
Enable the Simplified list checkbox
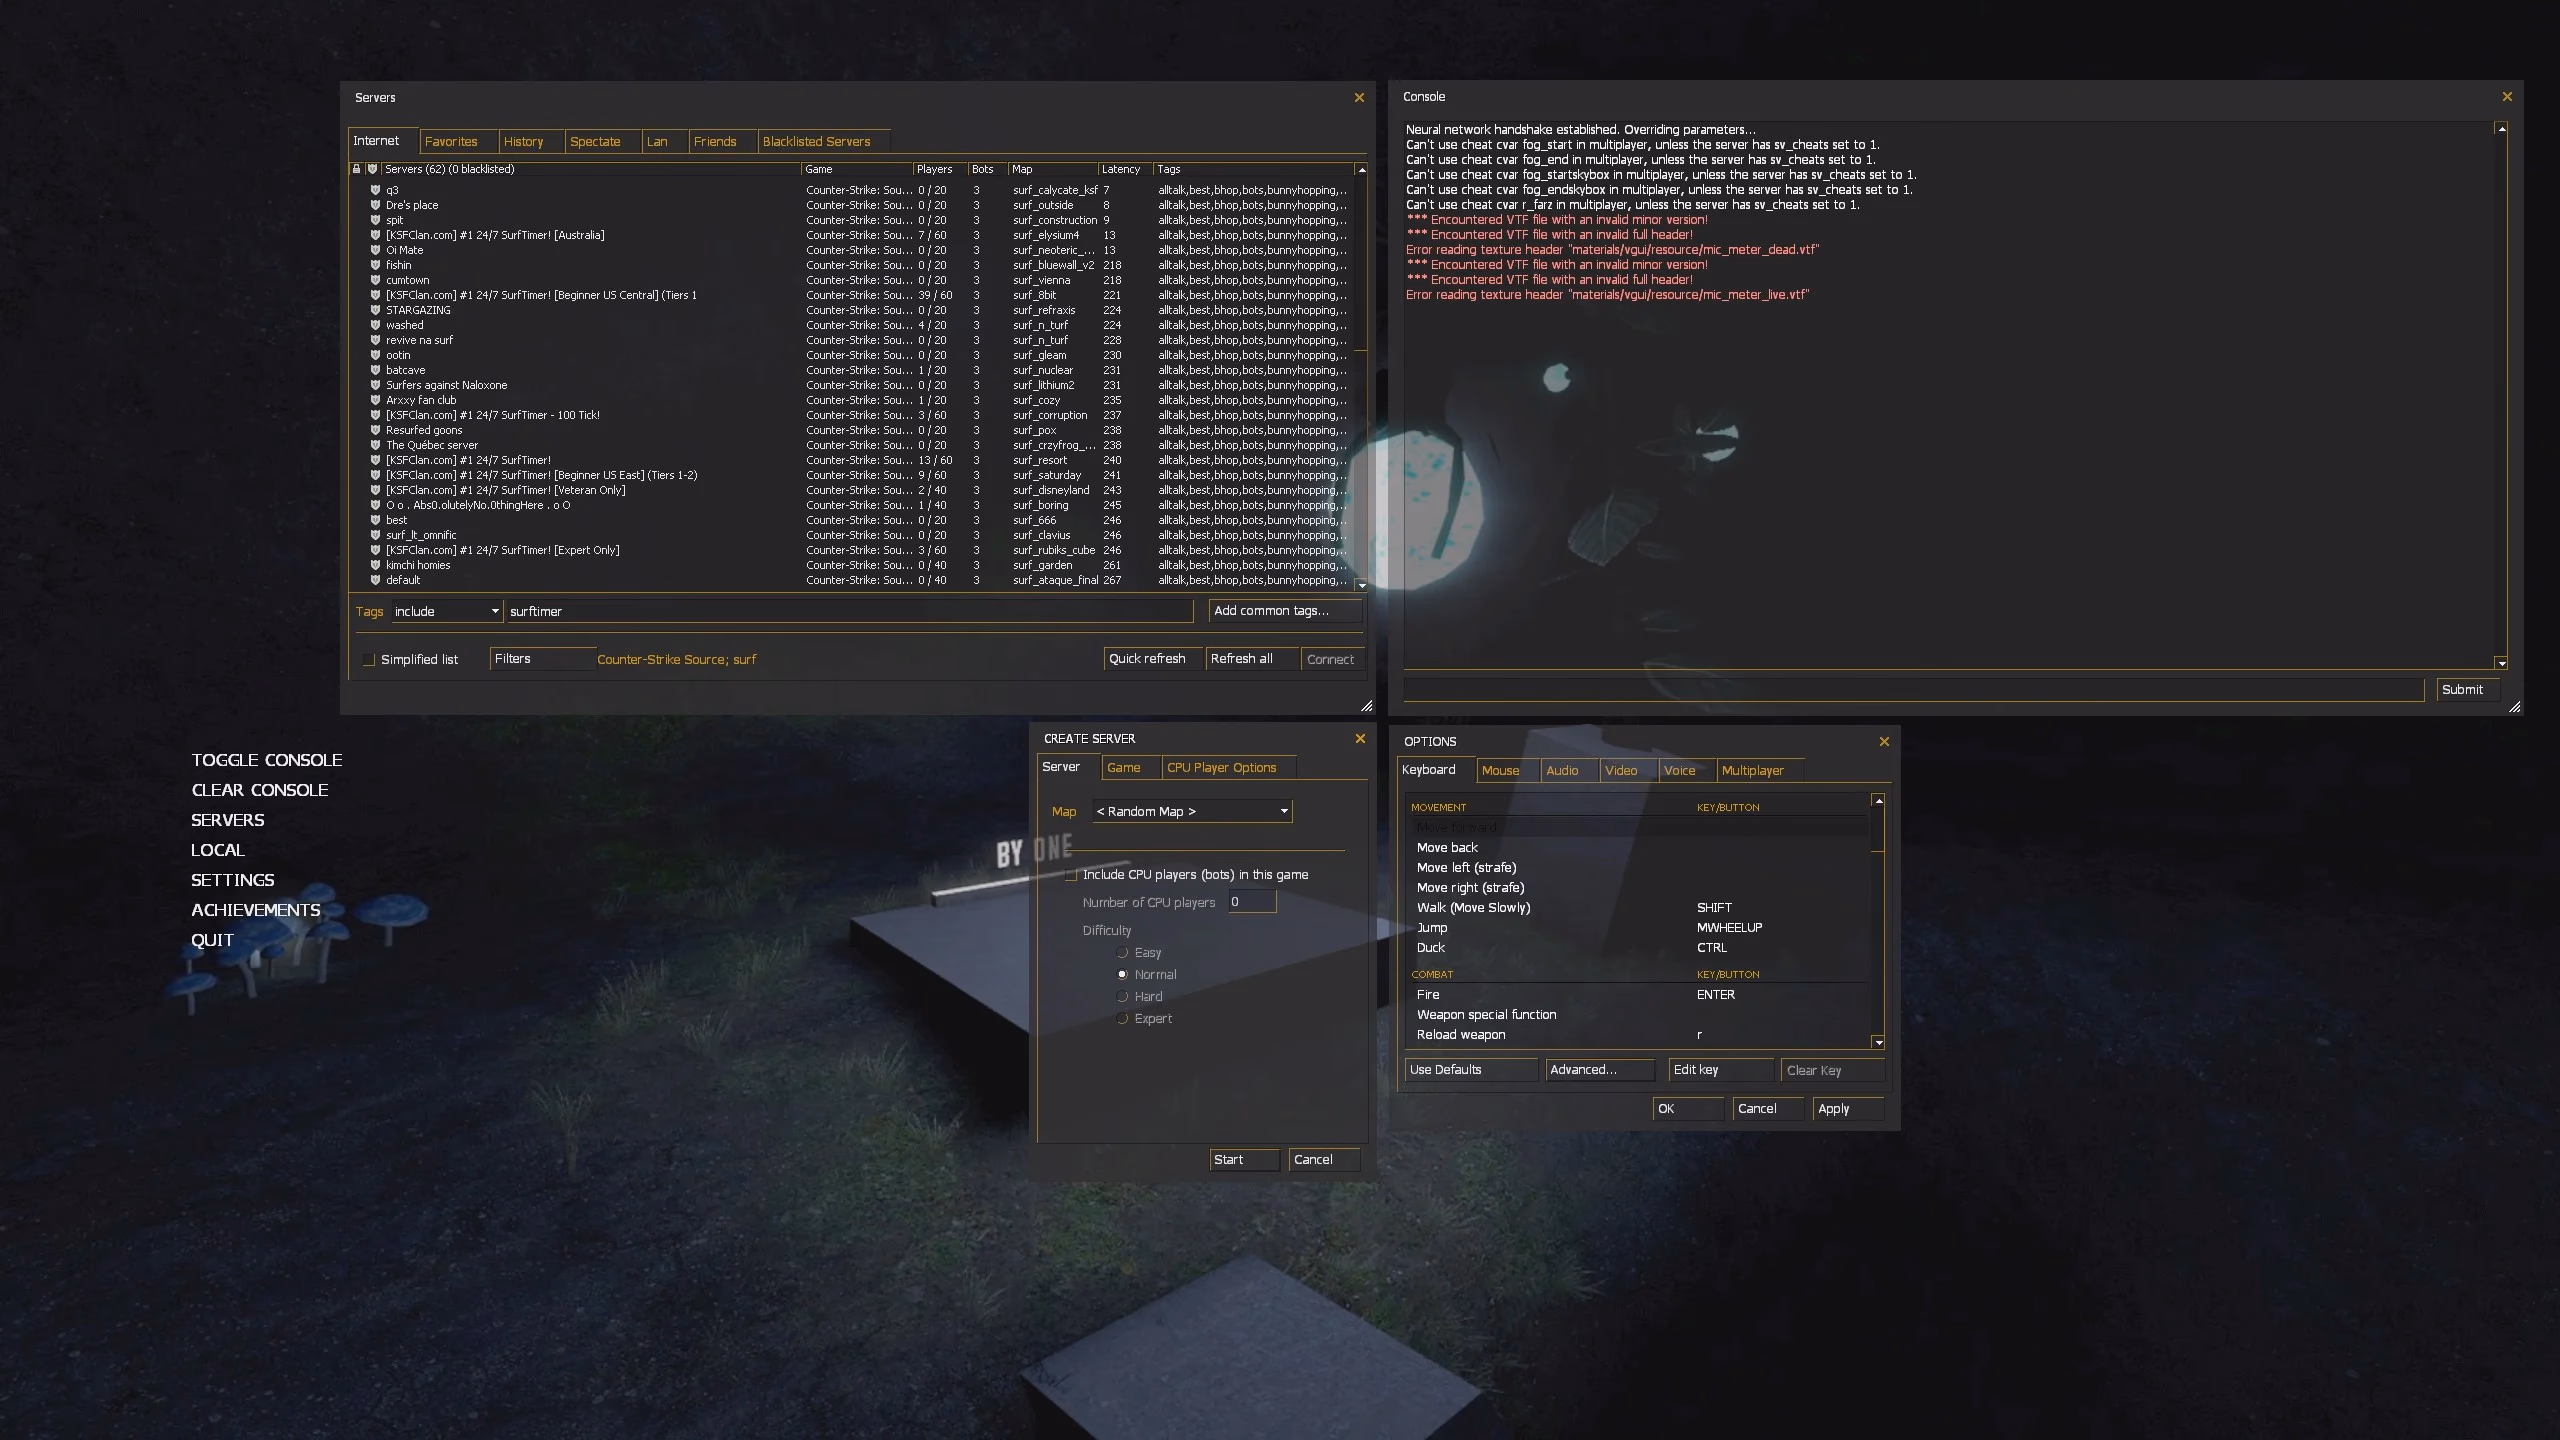pyautogui.click(x=369, y=659)
